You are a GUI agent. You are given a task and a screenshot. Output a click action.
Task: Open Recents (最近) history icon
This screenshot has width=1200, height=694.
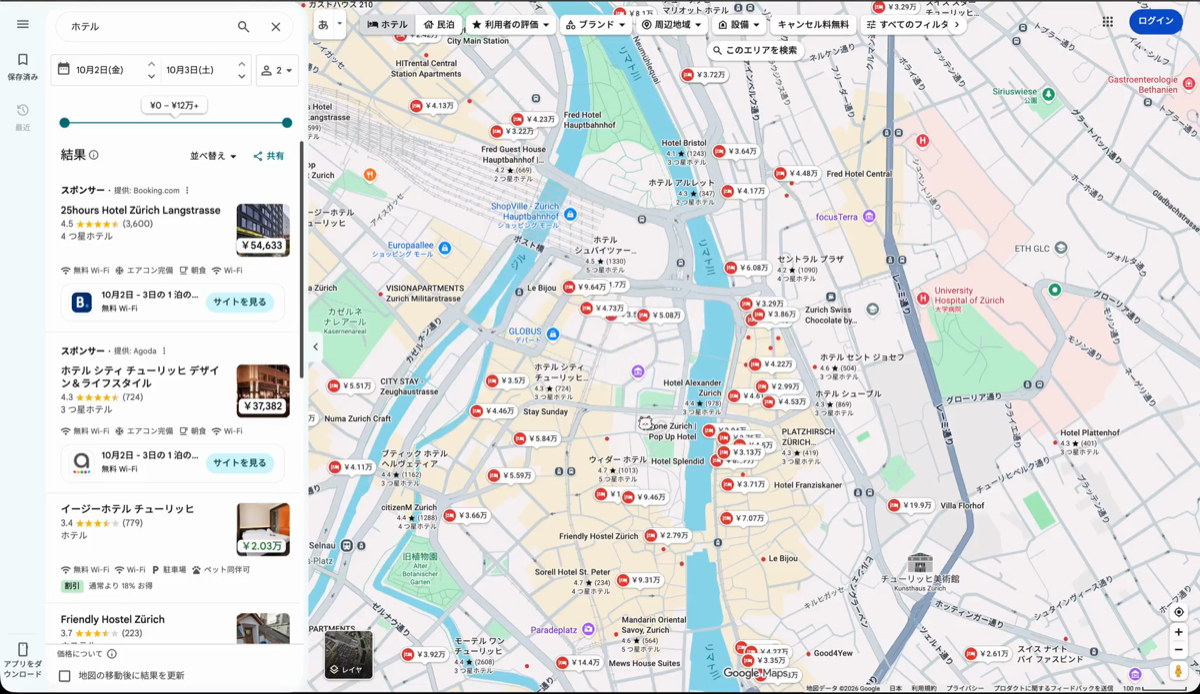coord(22,116)
